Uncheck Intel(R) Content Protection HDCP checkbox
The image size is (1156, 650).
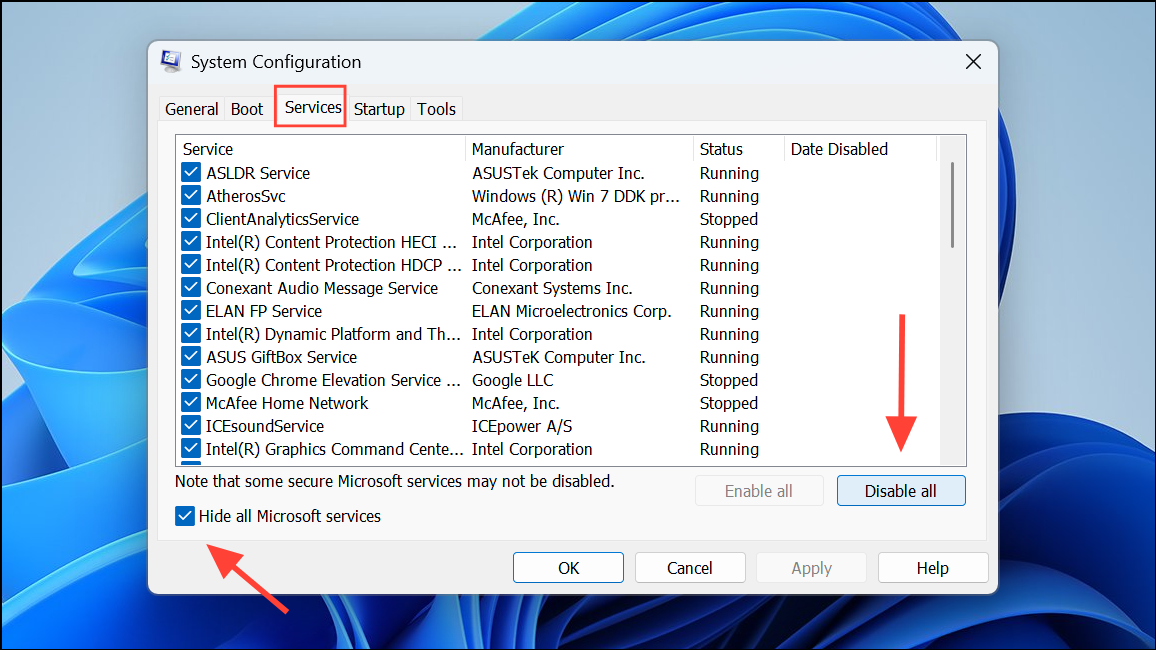click(x=191, y=265)
